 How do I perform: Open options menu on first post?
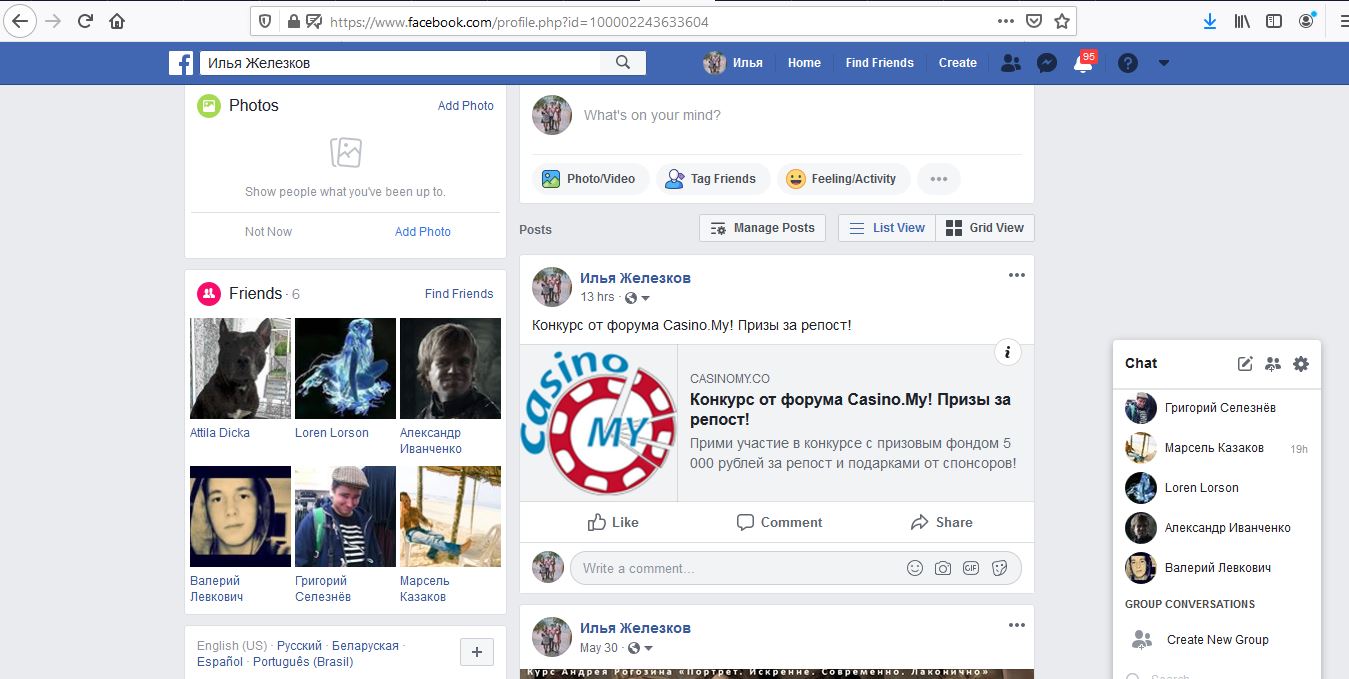(1016, 276)
